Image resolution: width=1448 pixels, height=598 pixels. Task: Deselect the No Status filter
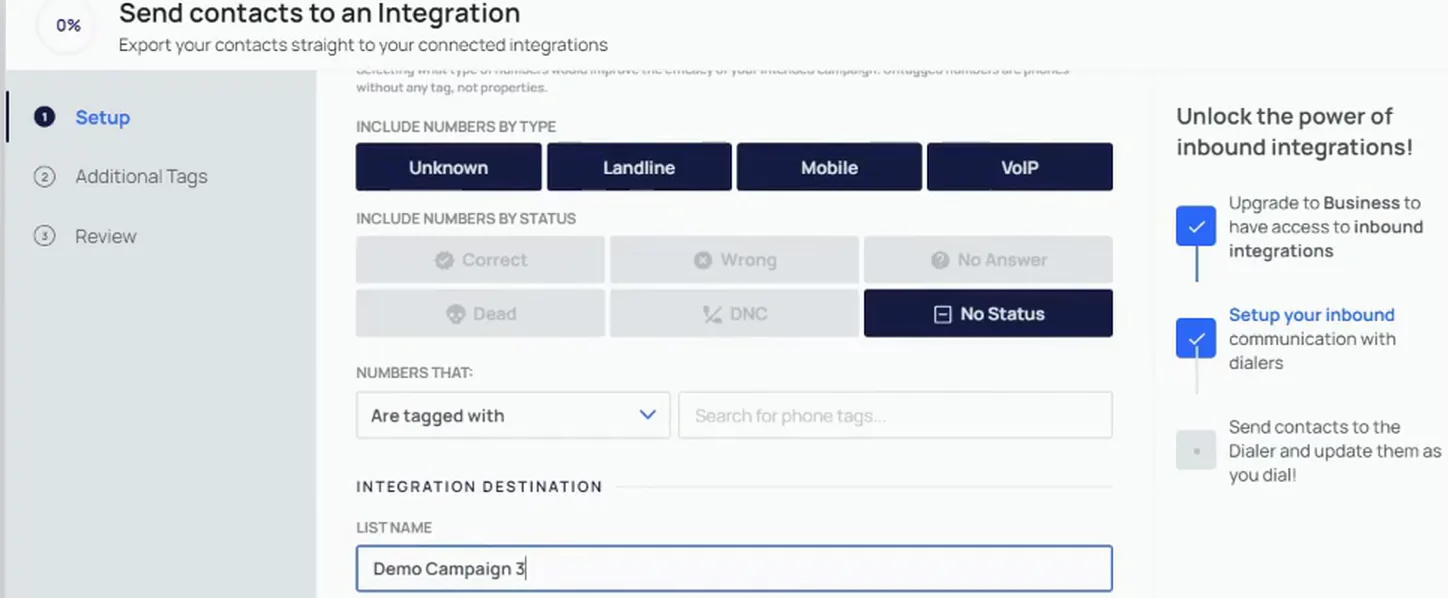coord(988,313)
